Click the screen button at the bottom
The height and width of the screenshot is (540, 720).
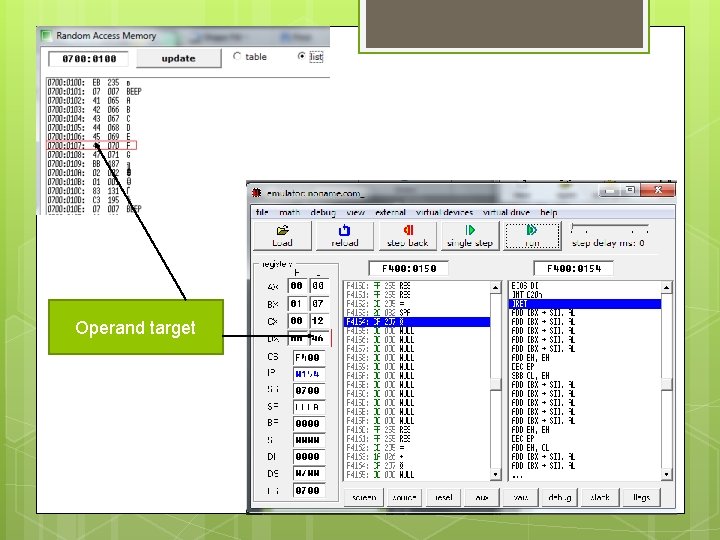[x=364, y=497]
